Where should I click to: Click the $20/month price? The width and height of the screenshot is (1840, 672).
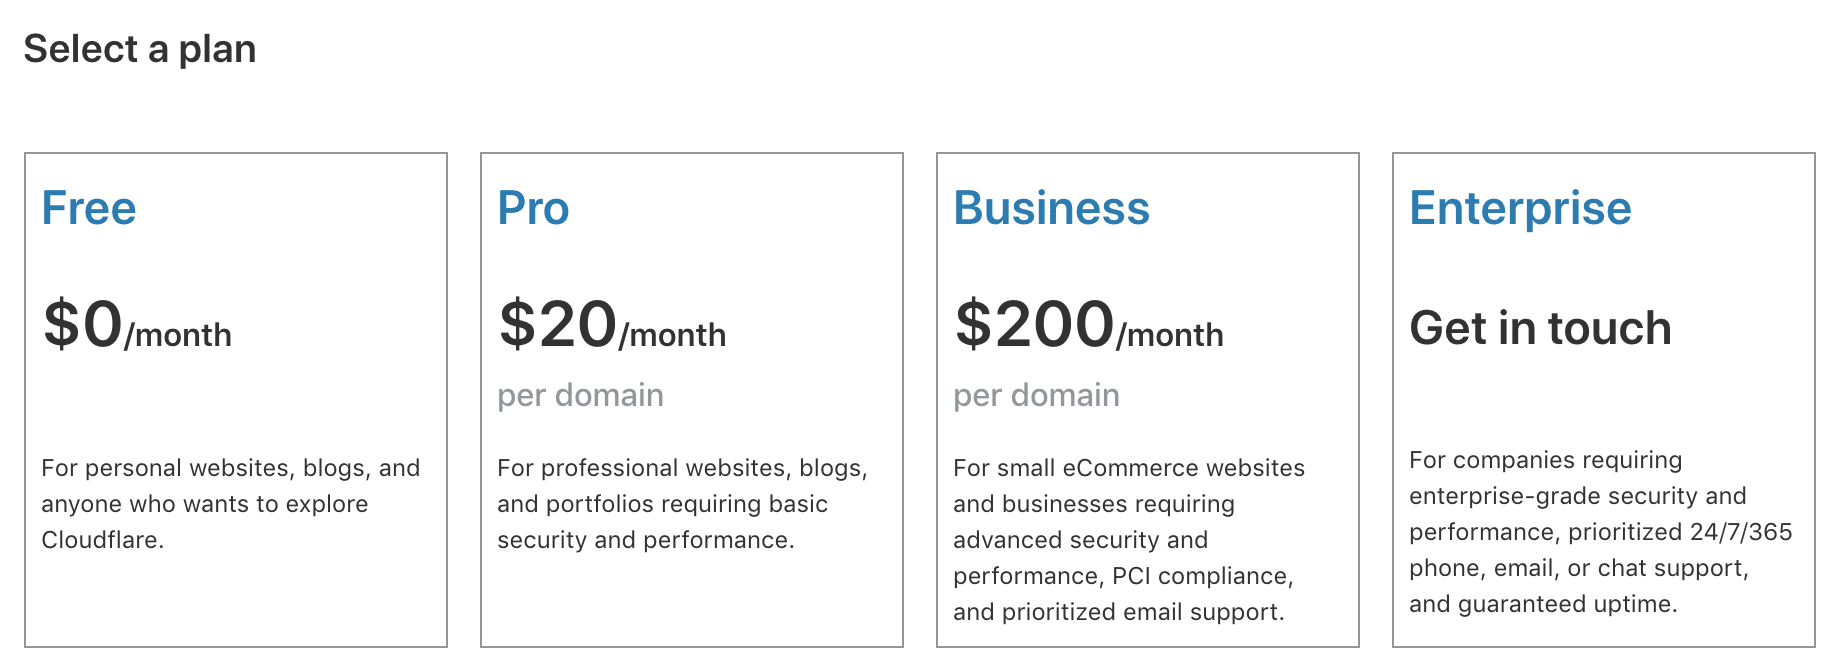tap(612, 326)
